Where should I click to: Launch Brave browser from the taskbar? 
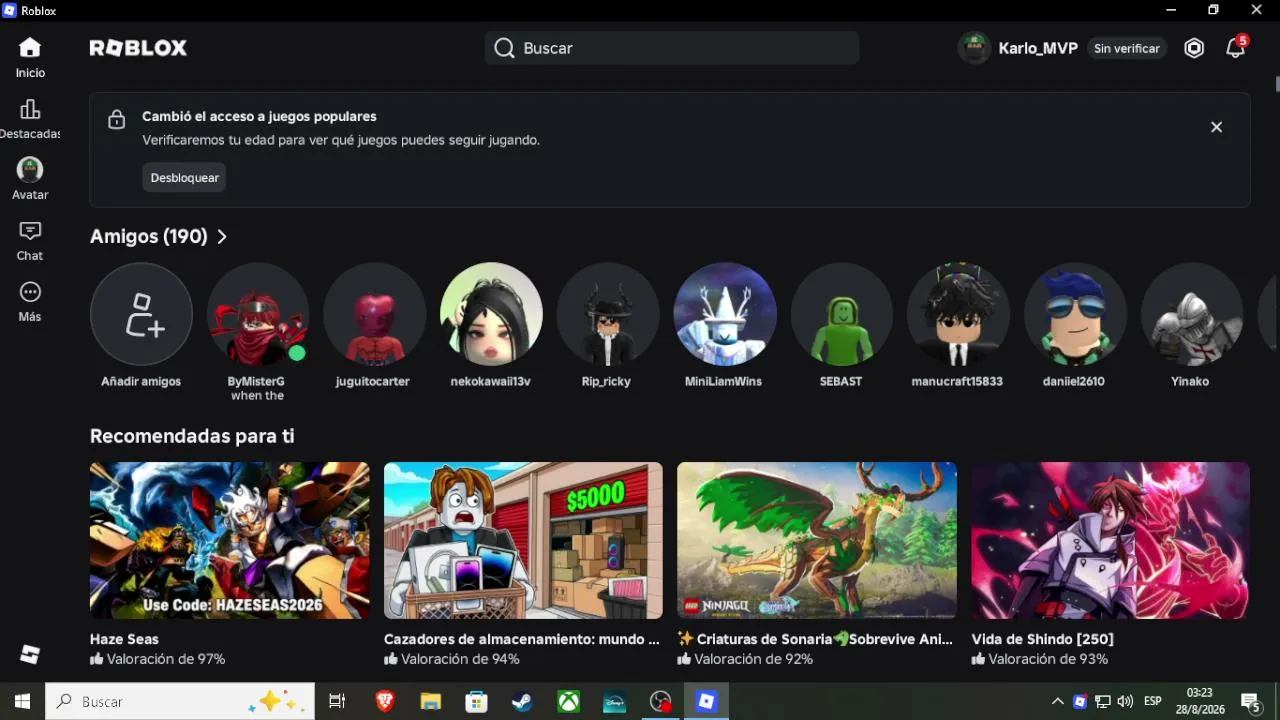tap(385, 702)
